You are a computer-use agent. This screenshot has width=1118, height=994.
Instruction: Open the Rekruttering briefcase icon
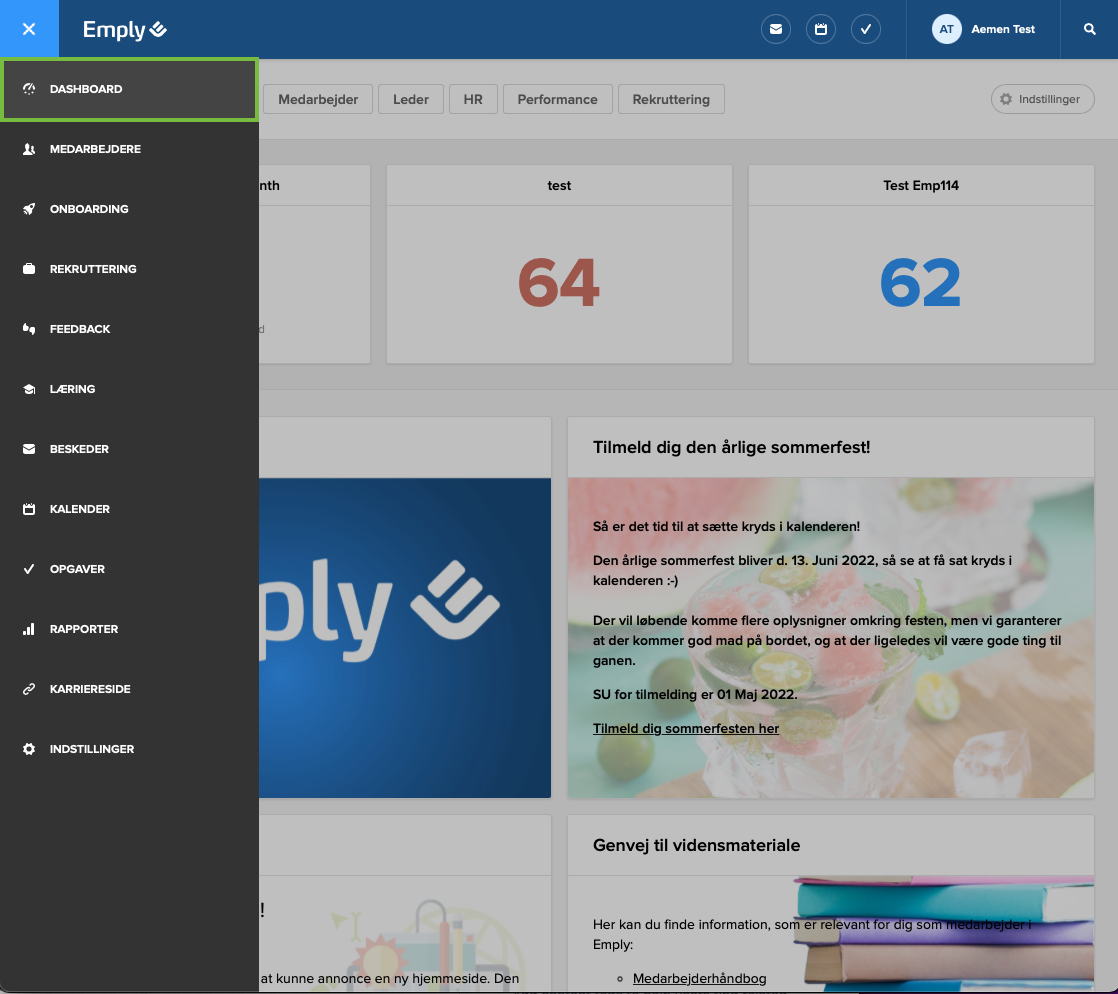click(x=30, y=269)
